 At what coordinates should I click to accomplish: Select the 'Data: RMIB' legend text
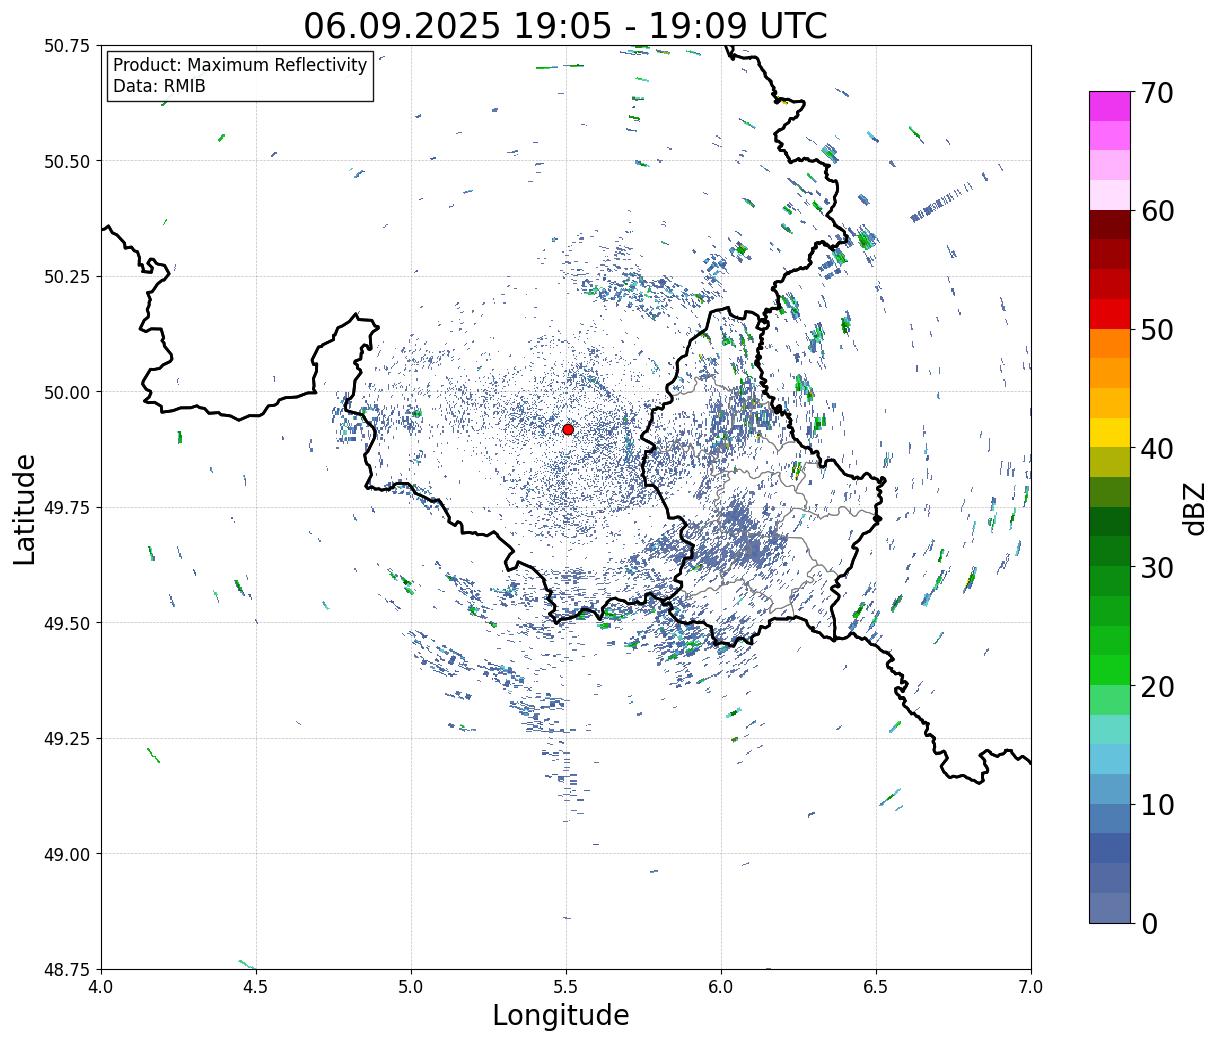pyautogui.click(x=159, y=86)
